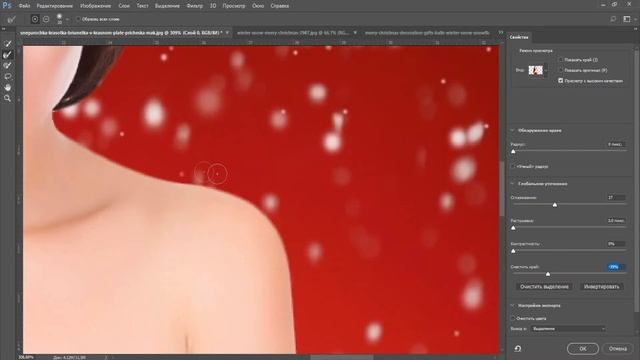Open the Выделение menu
The width and height of the screenshot is (640, 360).
167,6
